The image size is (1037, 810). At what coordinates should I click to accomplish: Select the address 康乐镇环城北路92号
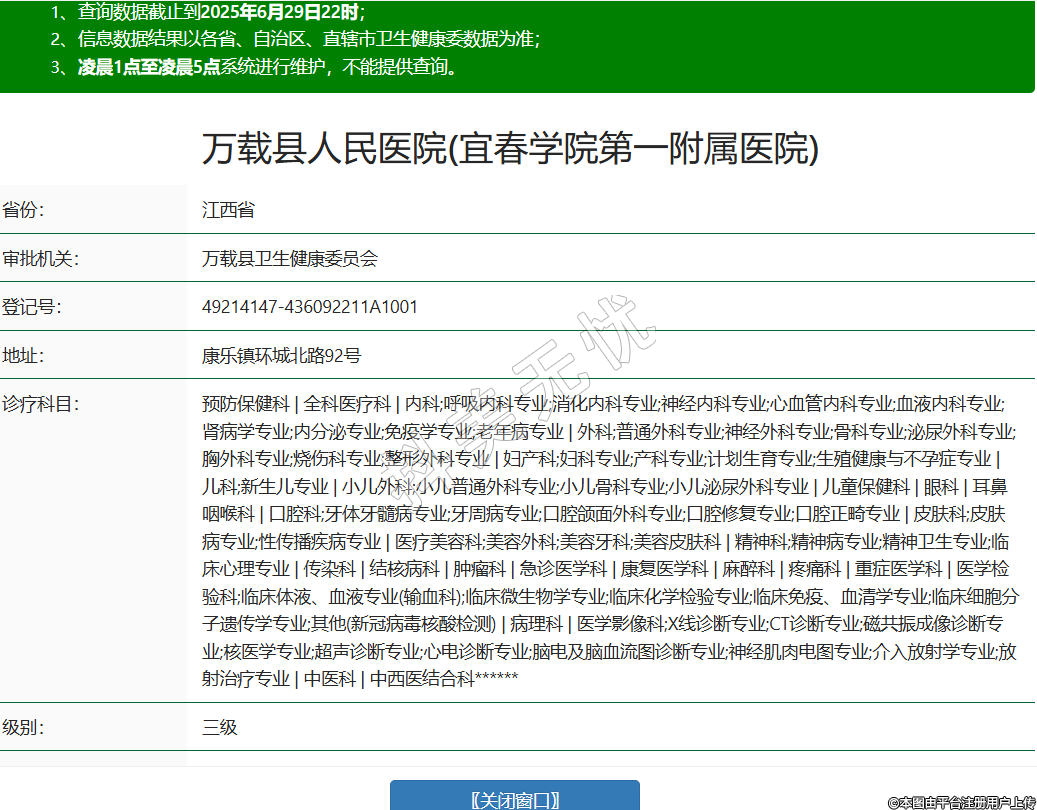coord(281,355)
